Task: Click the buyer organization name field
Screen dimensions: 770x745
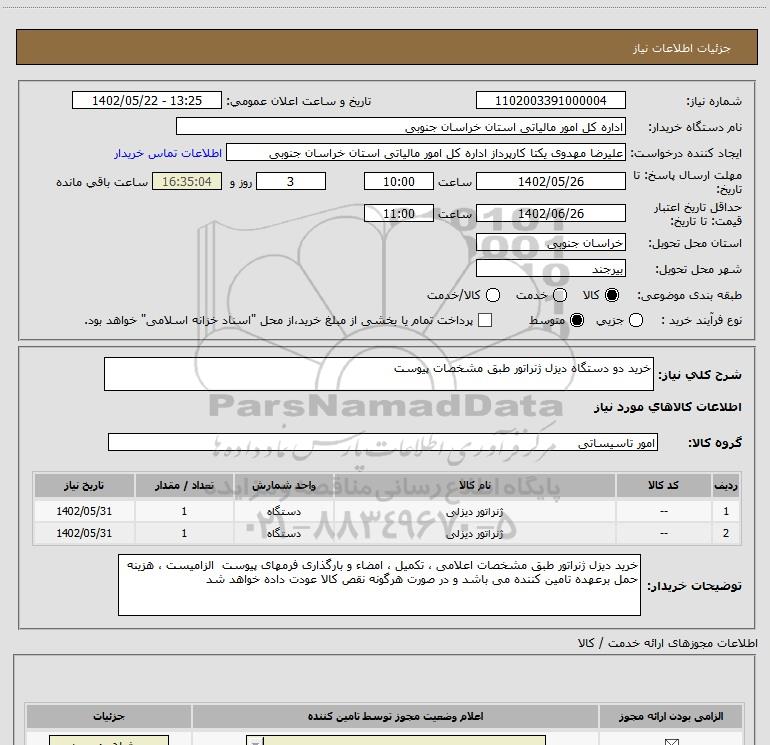Action: point(401,126)
